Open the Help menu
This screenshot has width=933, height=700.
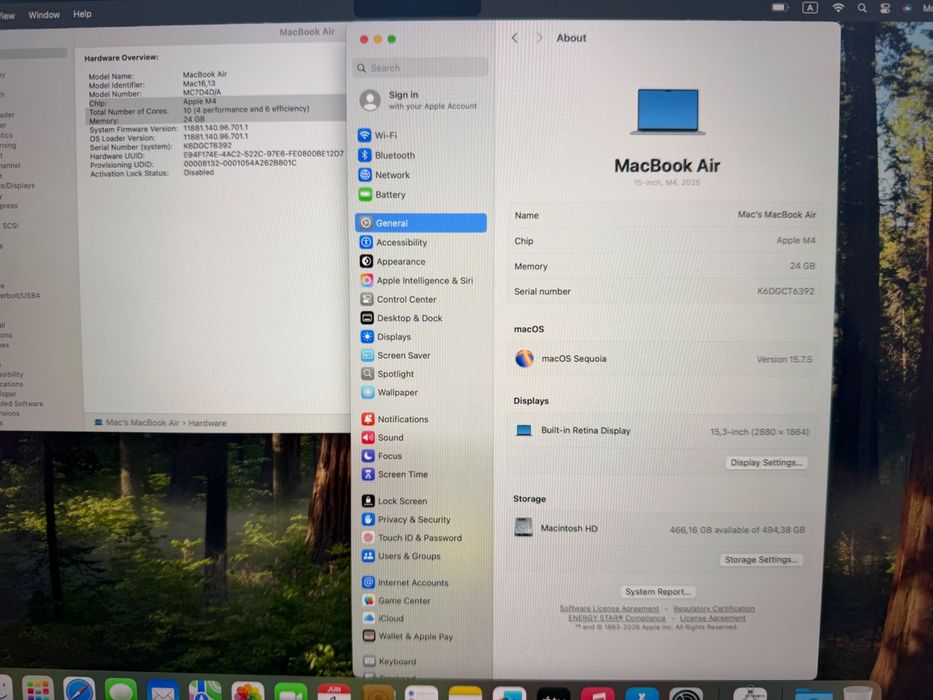tap(82, 14)
